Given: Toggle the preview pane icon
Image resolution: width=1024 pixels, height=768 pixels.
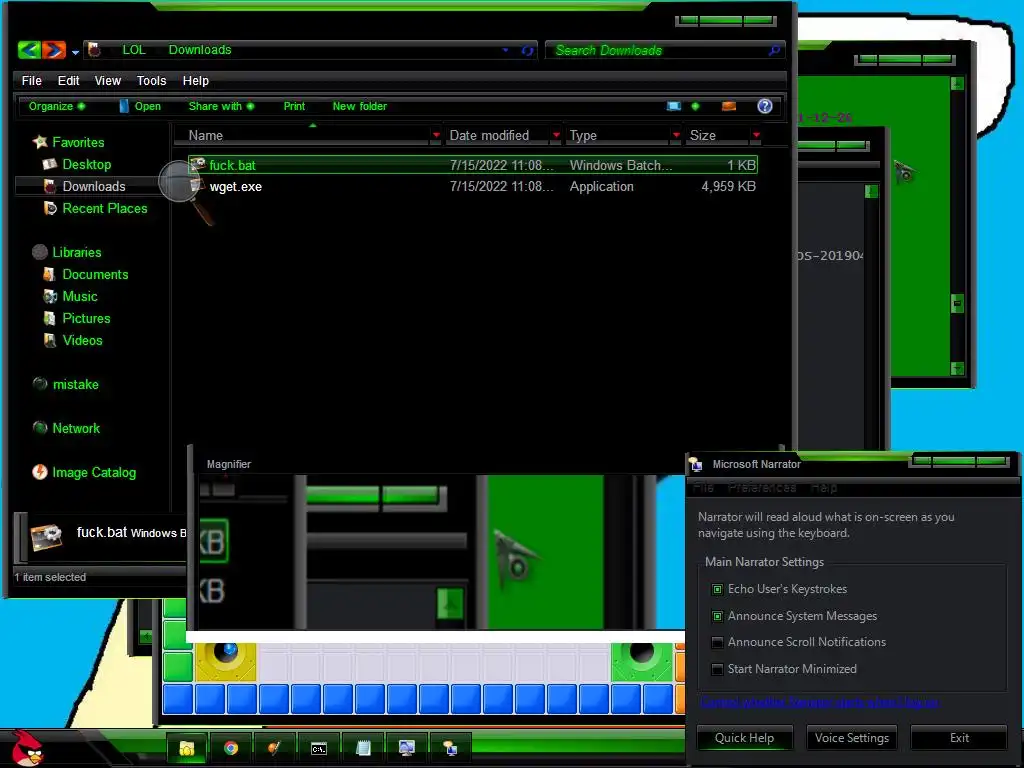Looking at the screenshot, I should coord(729,106).
